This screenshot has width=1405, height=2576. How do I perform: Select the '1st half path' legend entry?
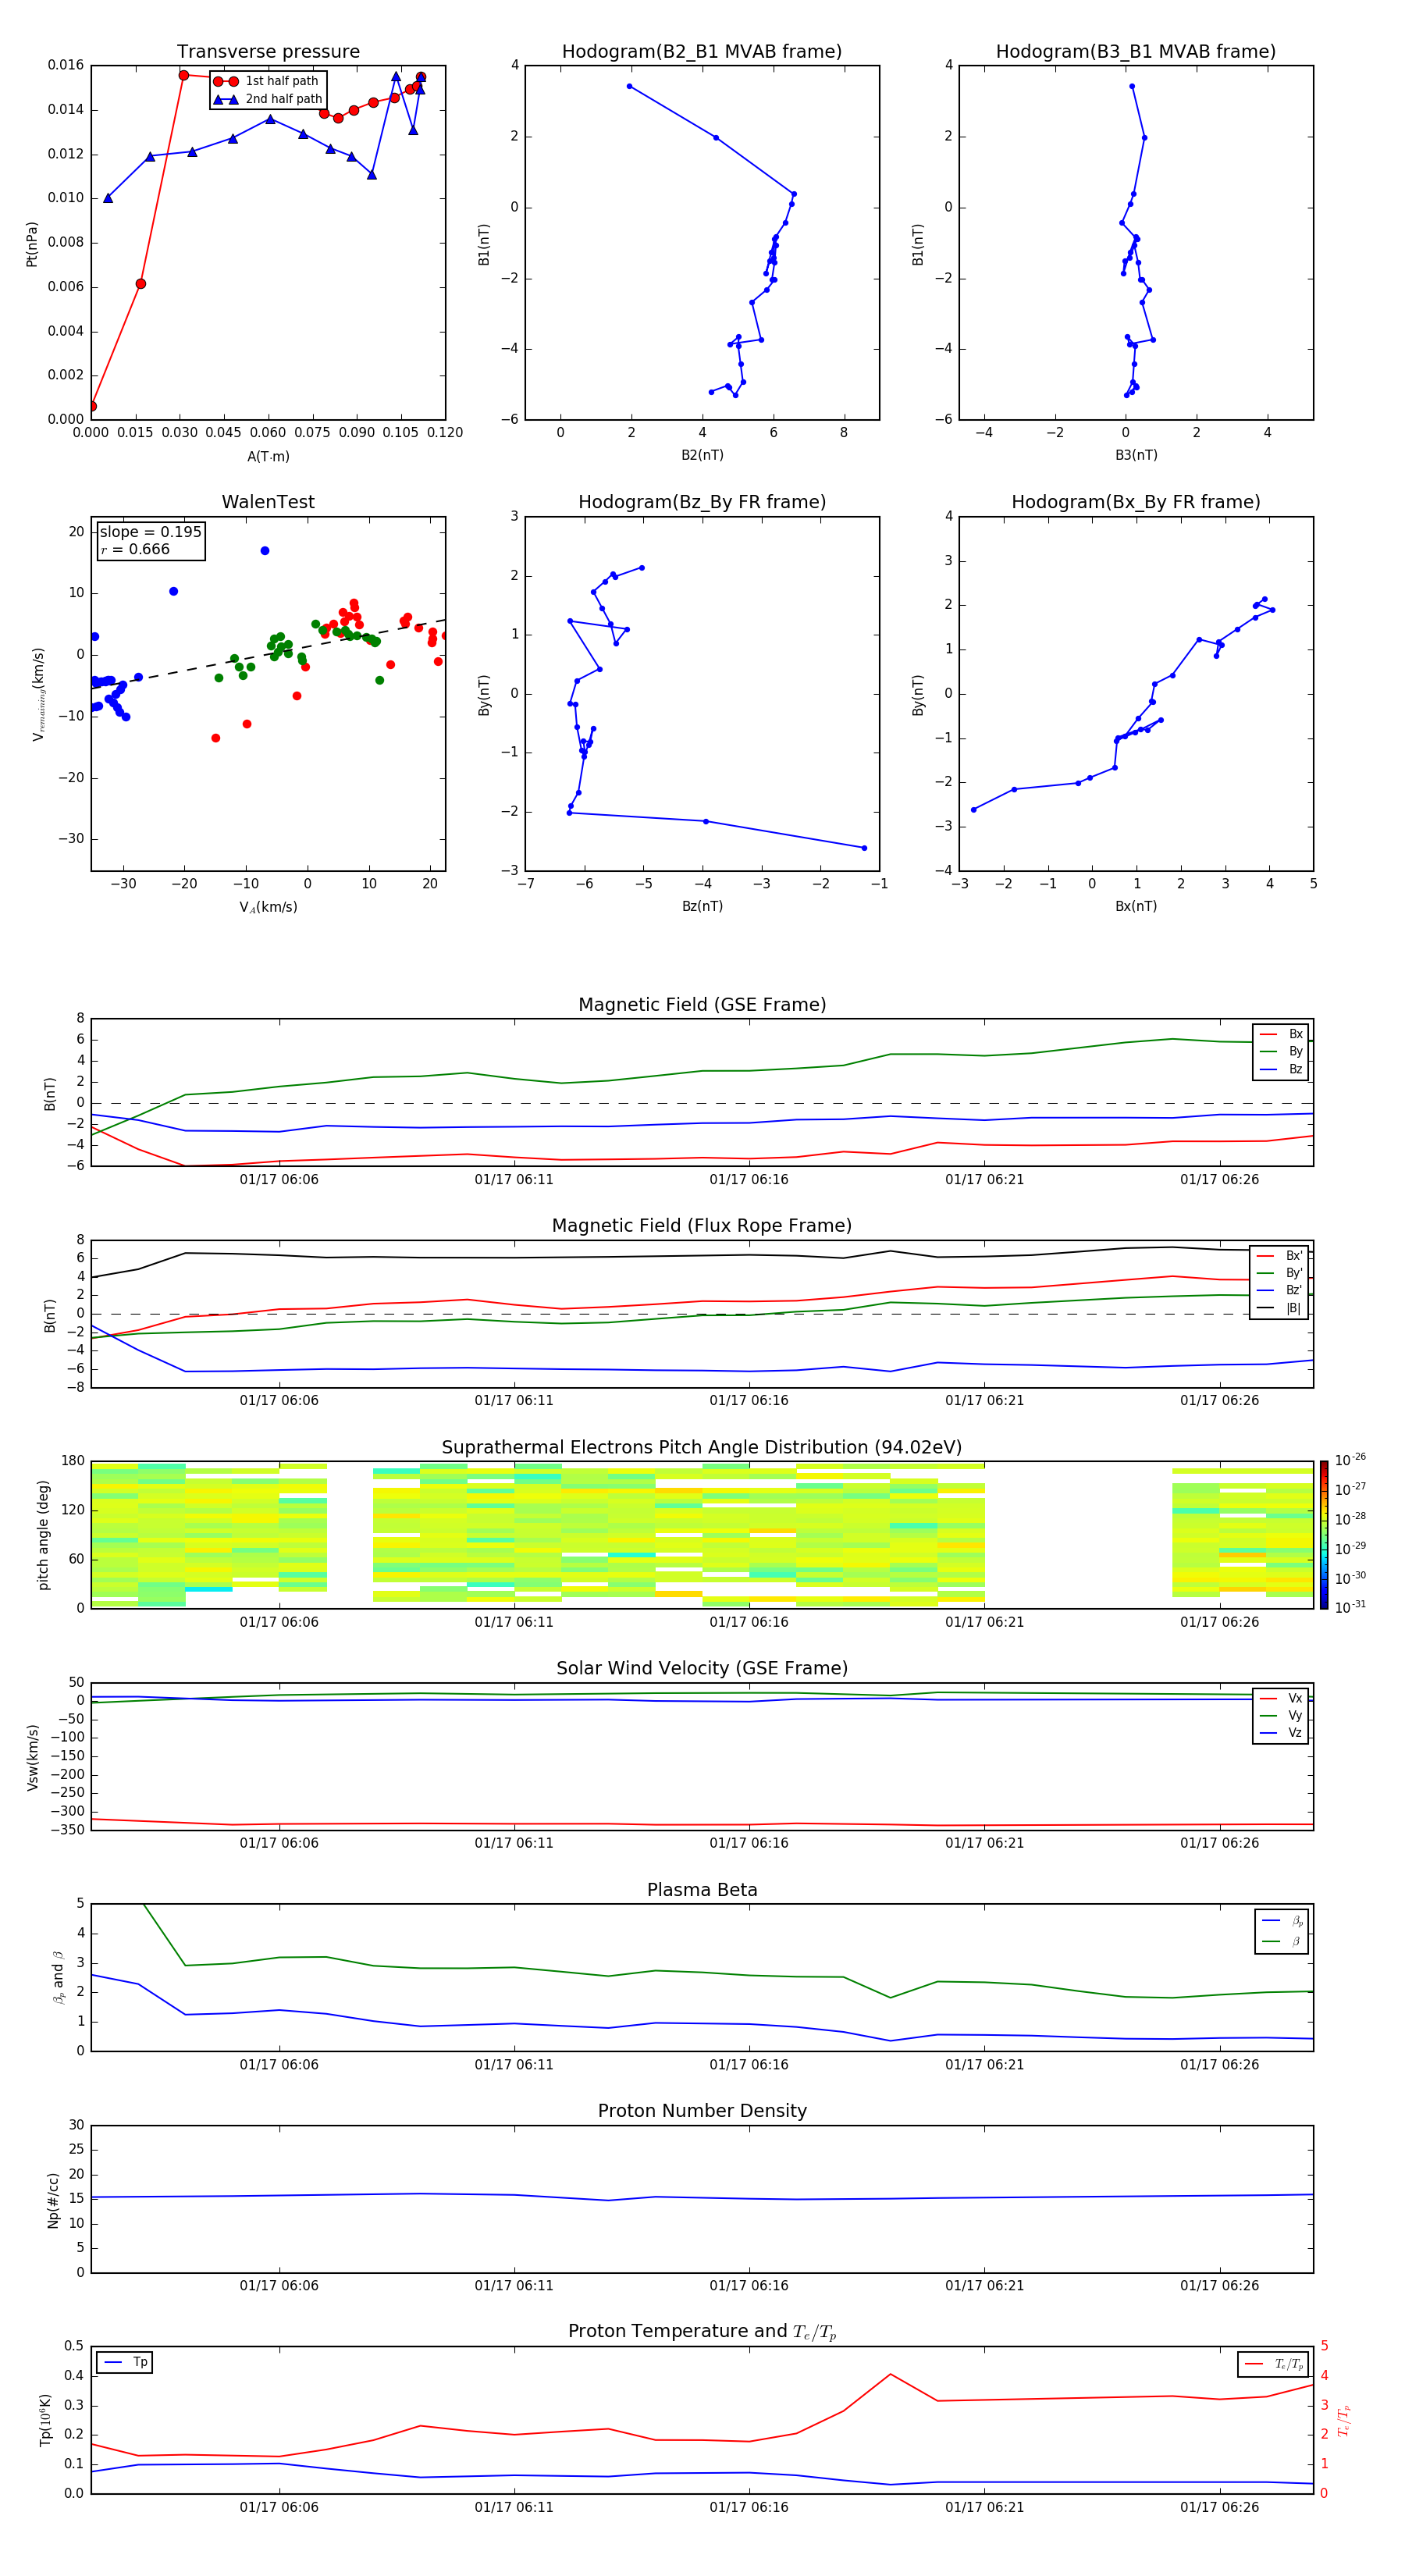coord(267,81)
